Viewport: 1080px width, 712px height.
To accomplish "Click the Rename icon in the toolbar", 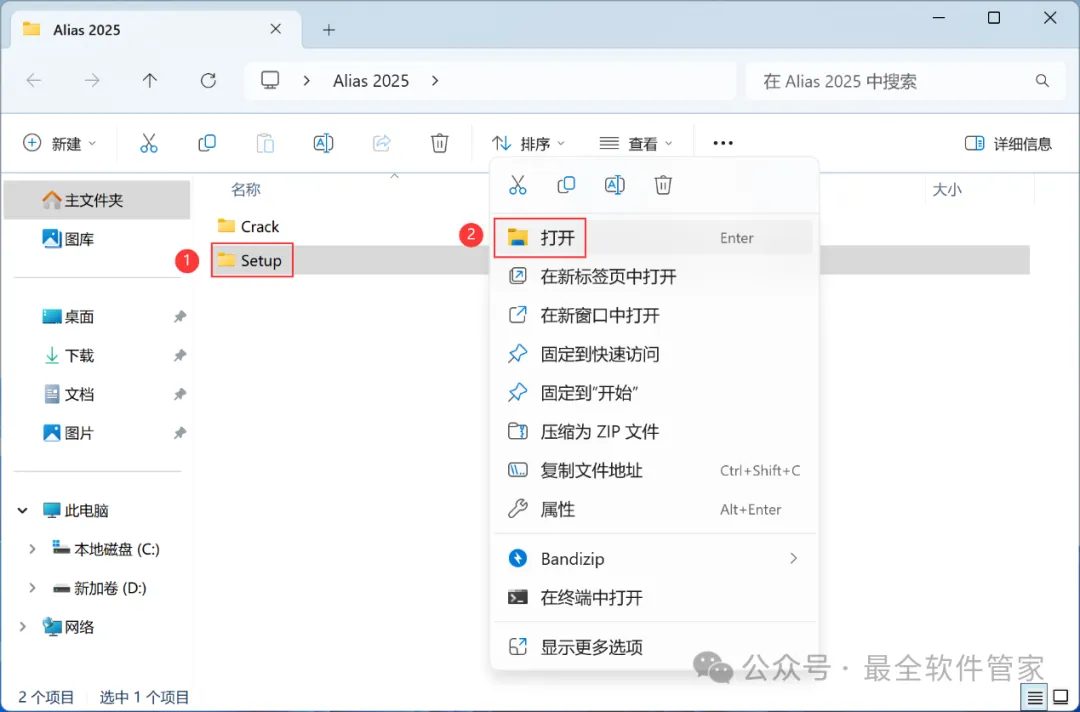I will (x=323, y=143).
